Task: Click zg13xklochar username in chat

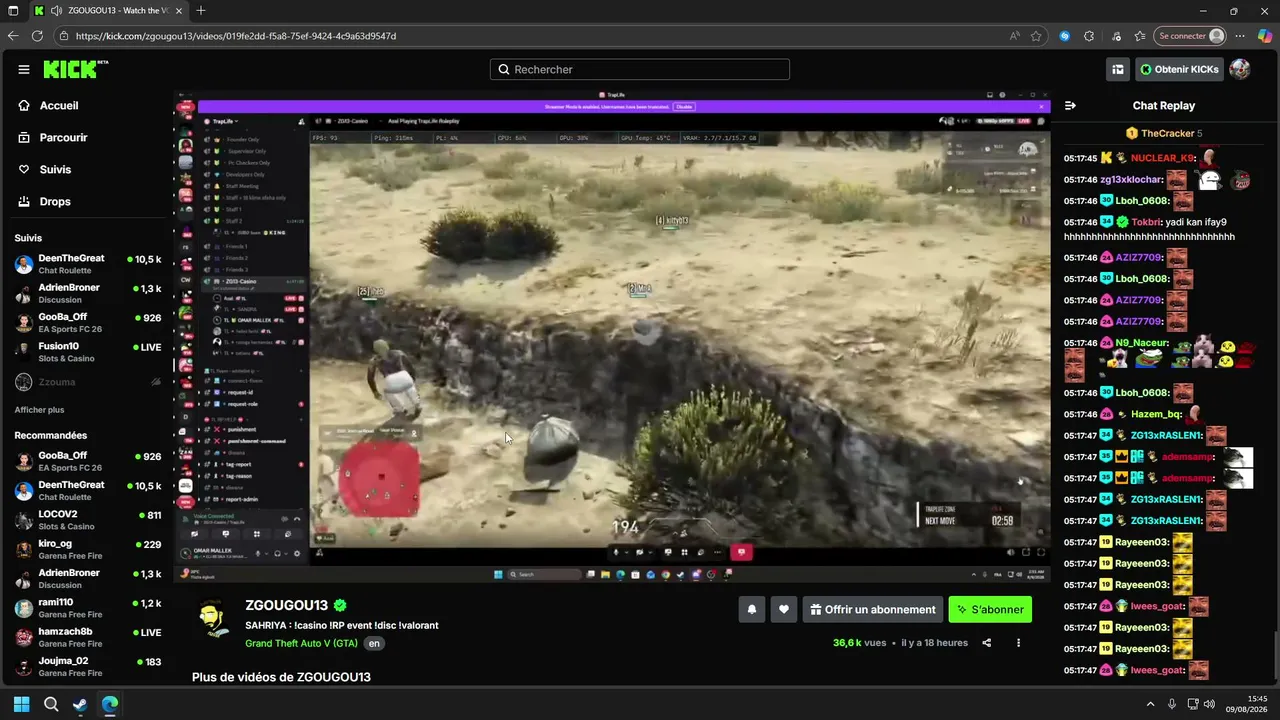Action: [x=1131, y=180]
